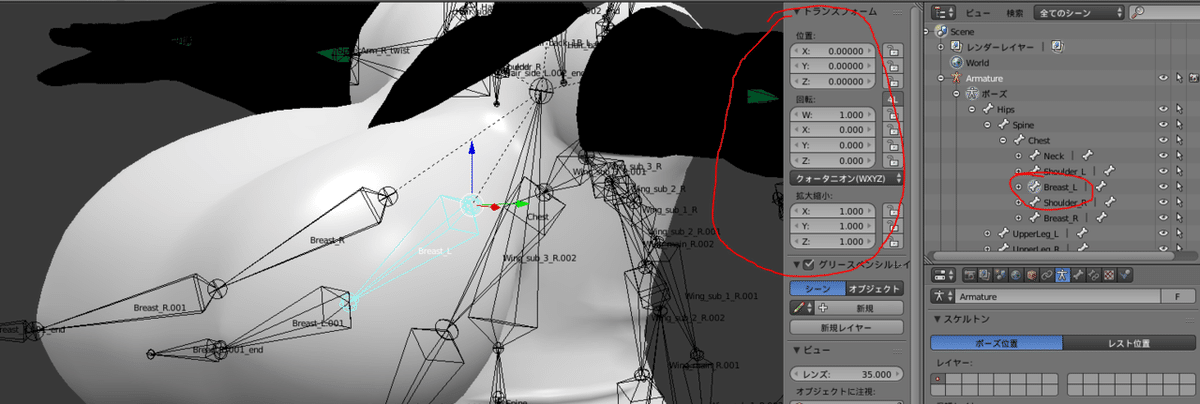Collapse the Chest tree node

1003,140
